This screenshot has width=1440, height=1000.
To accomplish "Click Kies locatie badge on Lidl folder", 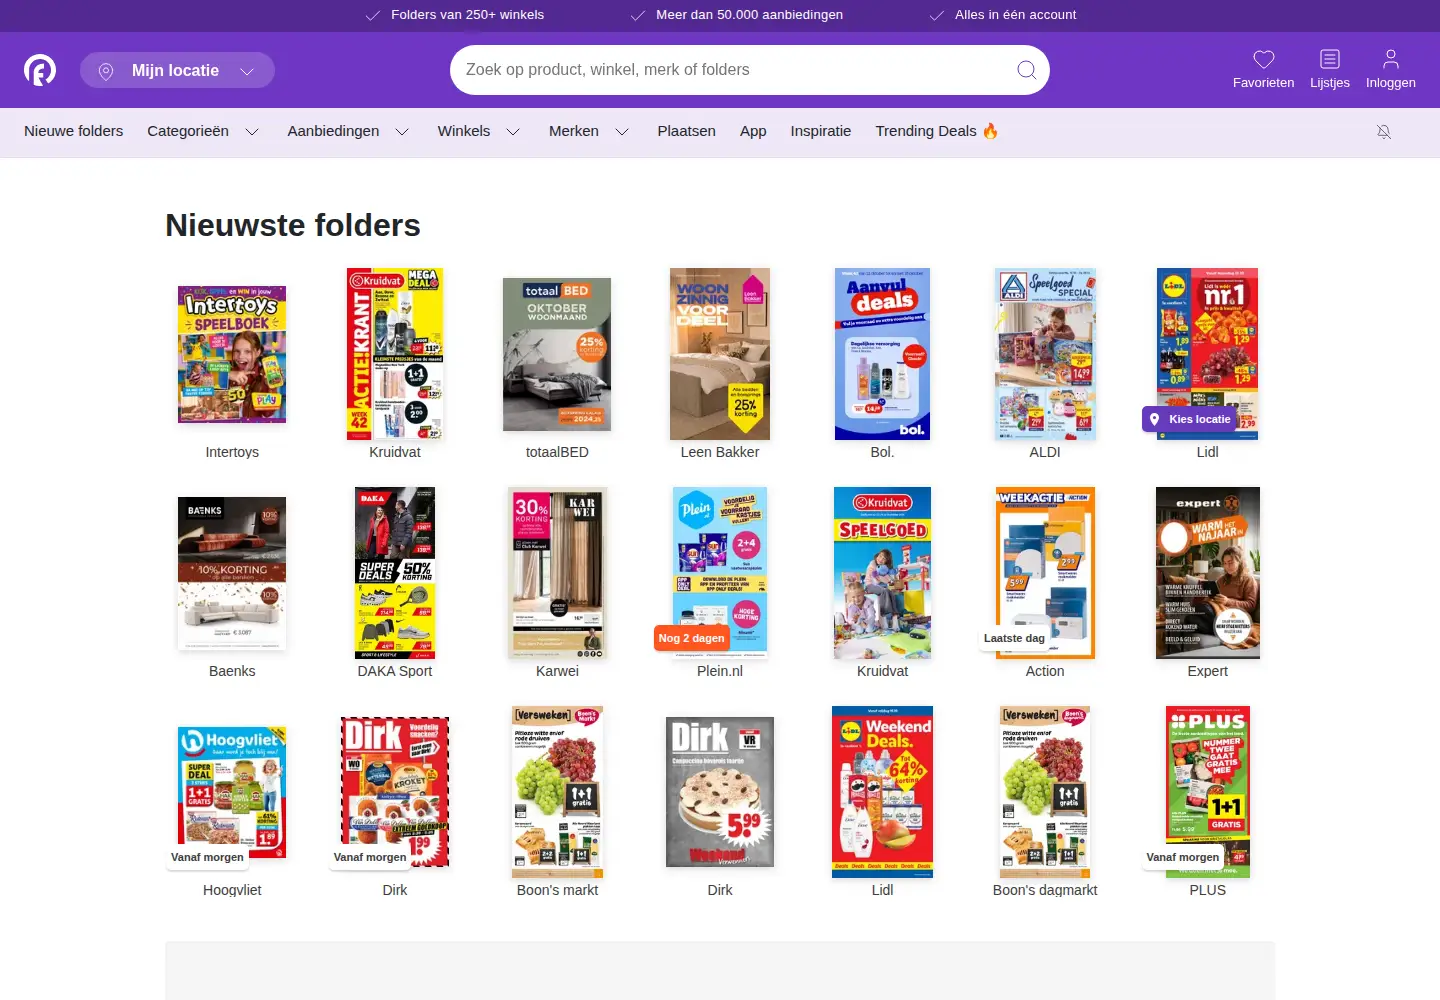I will point(1190,419).
